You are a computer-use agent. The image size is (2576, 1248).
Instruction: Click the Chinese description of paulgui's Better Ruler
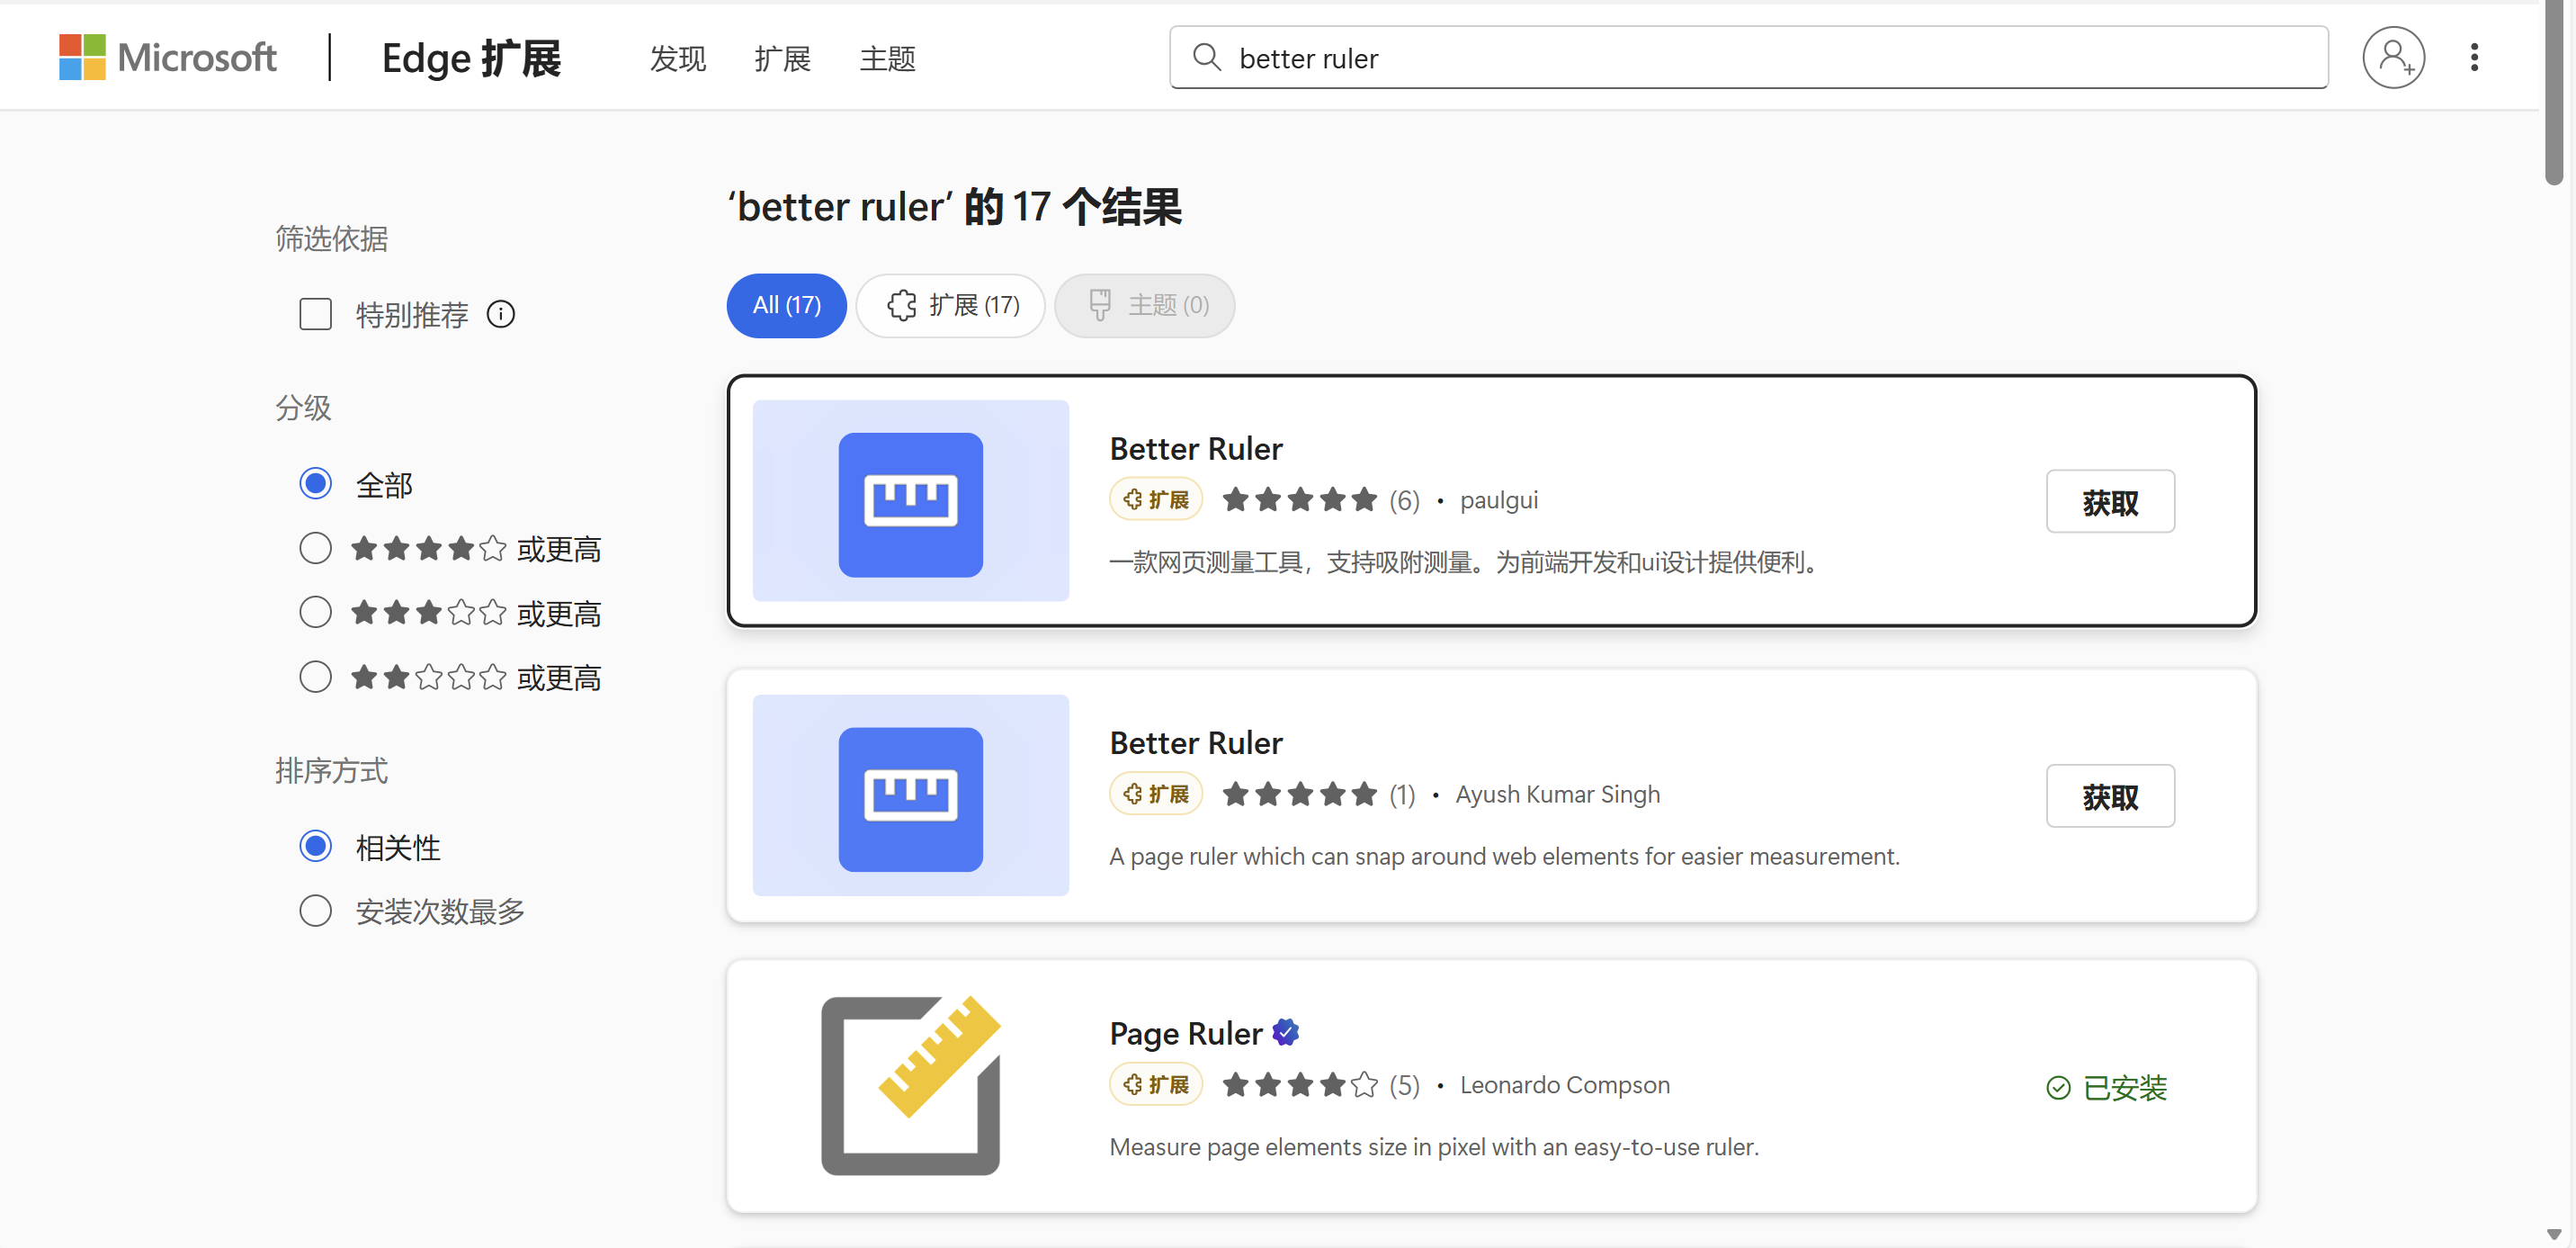(x=1464, y=562)
